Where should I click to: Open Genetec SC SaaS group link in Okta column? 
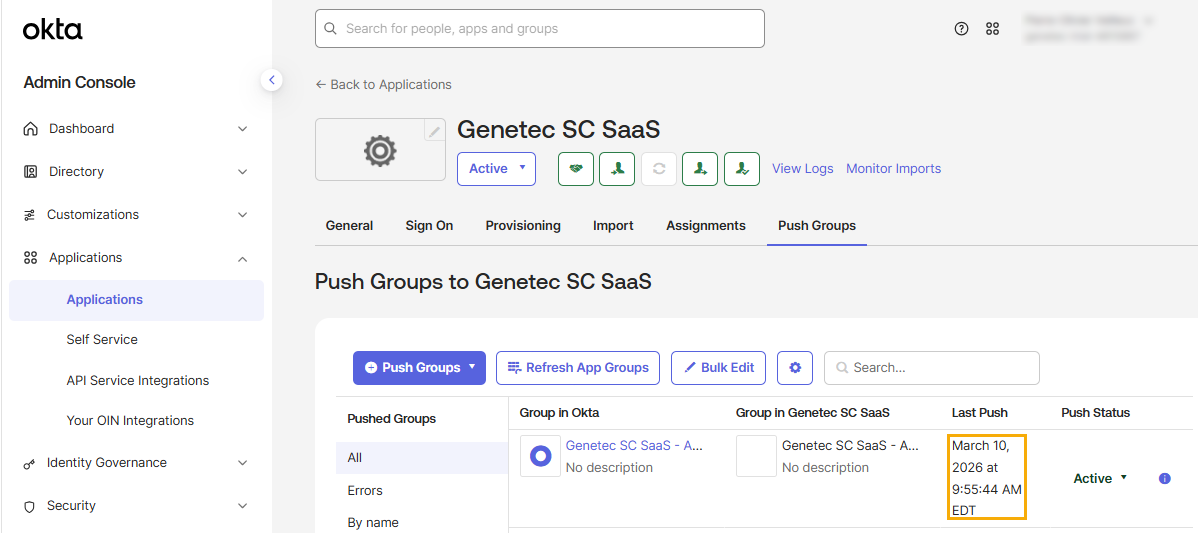tap(633, 446)
